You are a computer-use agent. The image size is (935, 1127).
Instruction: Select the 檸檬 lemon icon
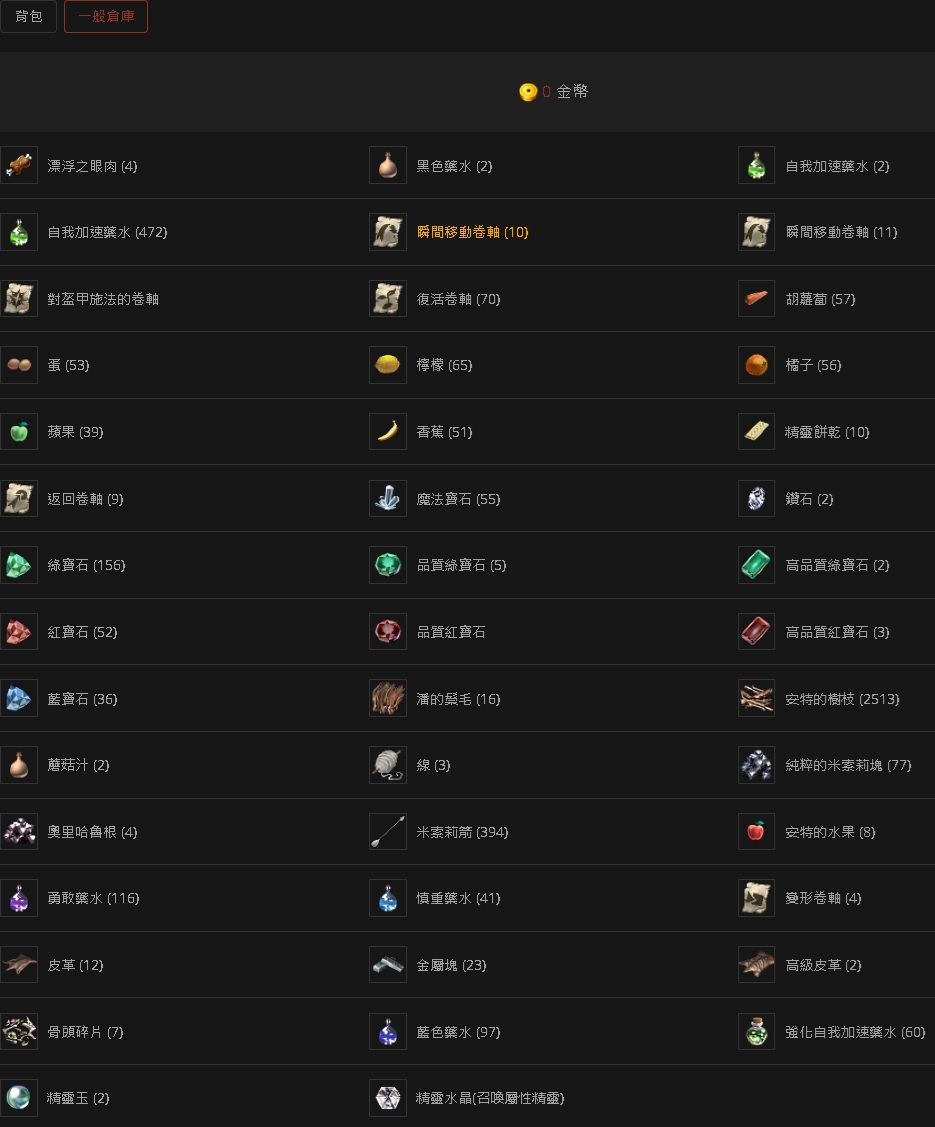click(388, 365)
